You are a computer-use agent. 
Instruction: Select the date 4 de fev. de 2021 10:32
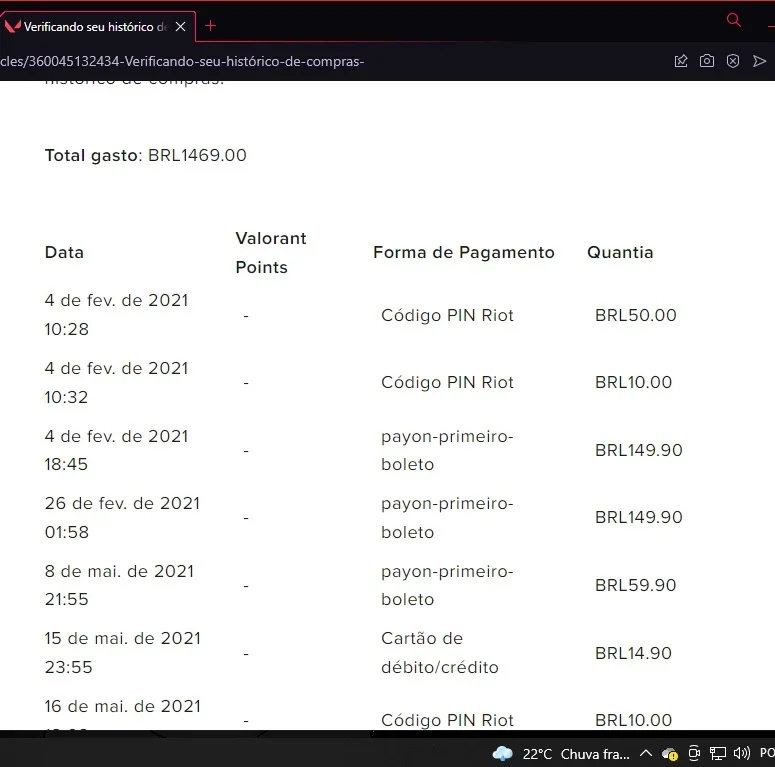tap(116, 383)
